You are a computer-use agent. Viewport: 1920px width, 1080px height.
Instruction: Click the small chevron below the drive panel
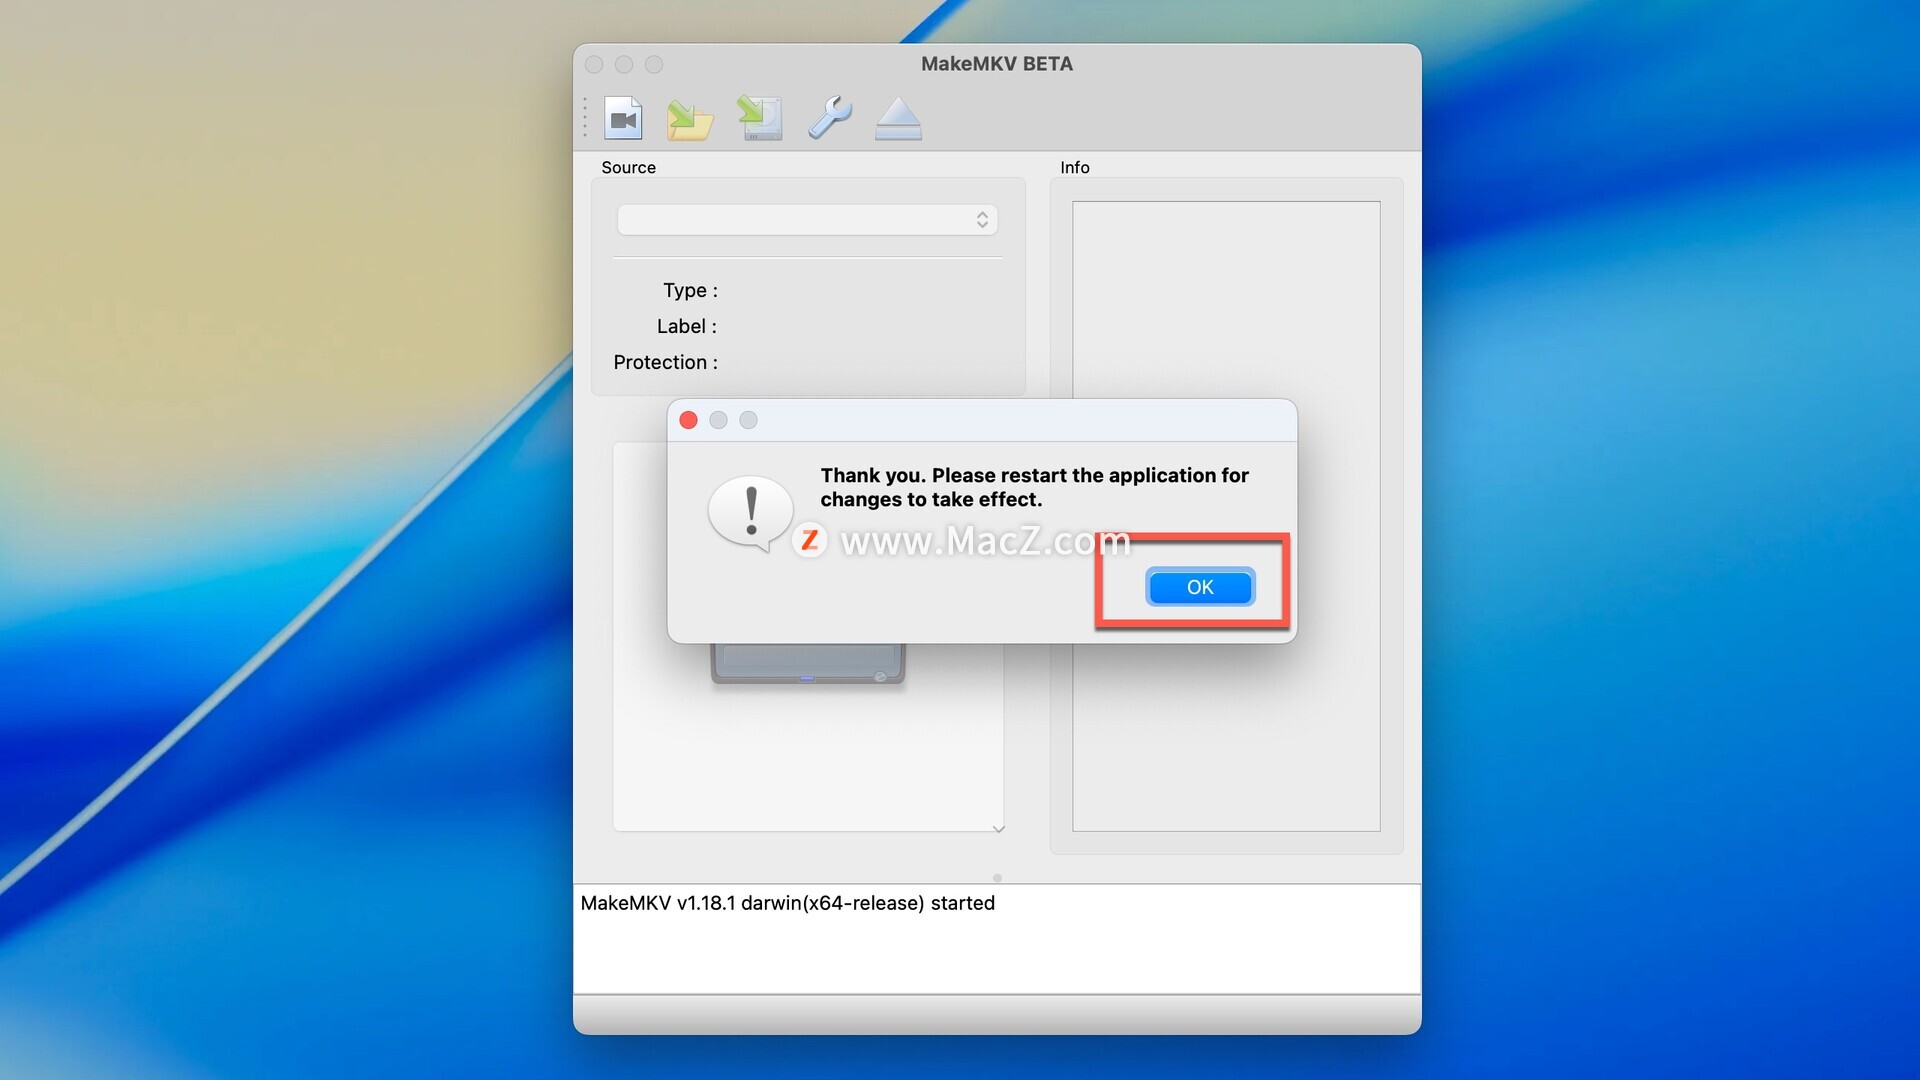[x=998, y=829]
